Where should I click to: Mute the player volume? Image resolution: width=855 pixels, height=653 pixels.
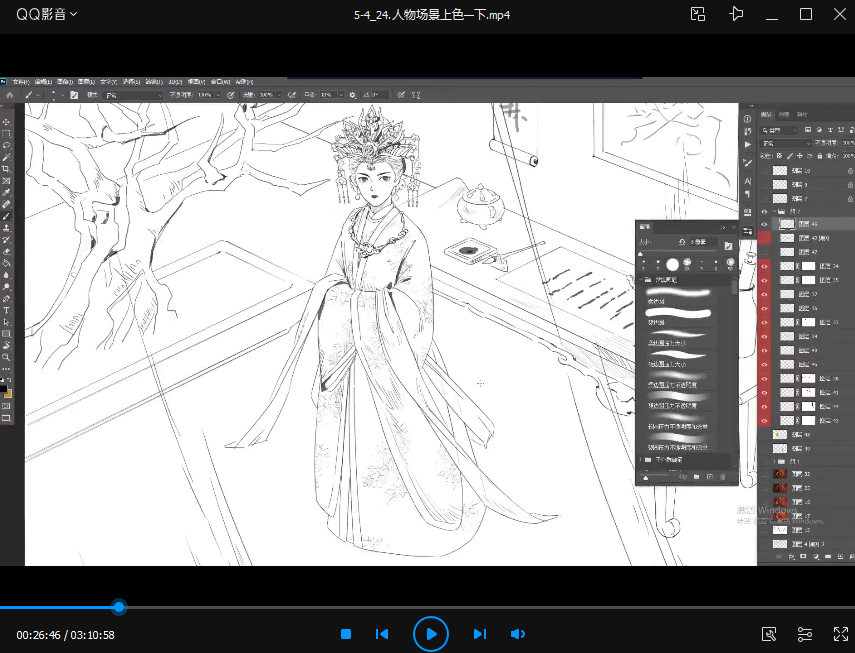coord(518,634)
